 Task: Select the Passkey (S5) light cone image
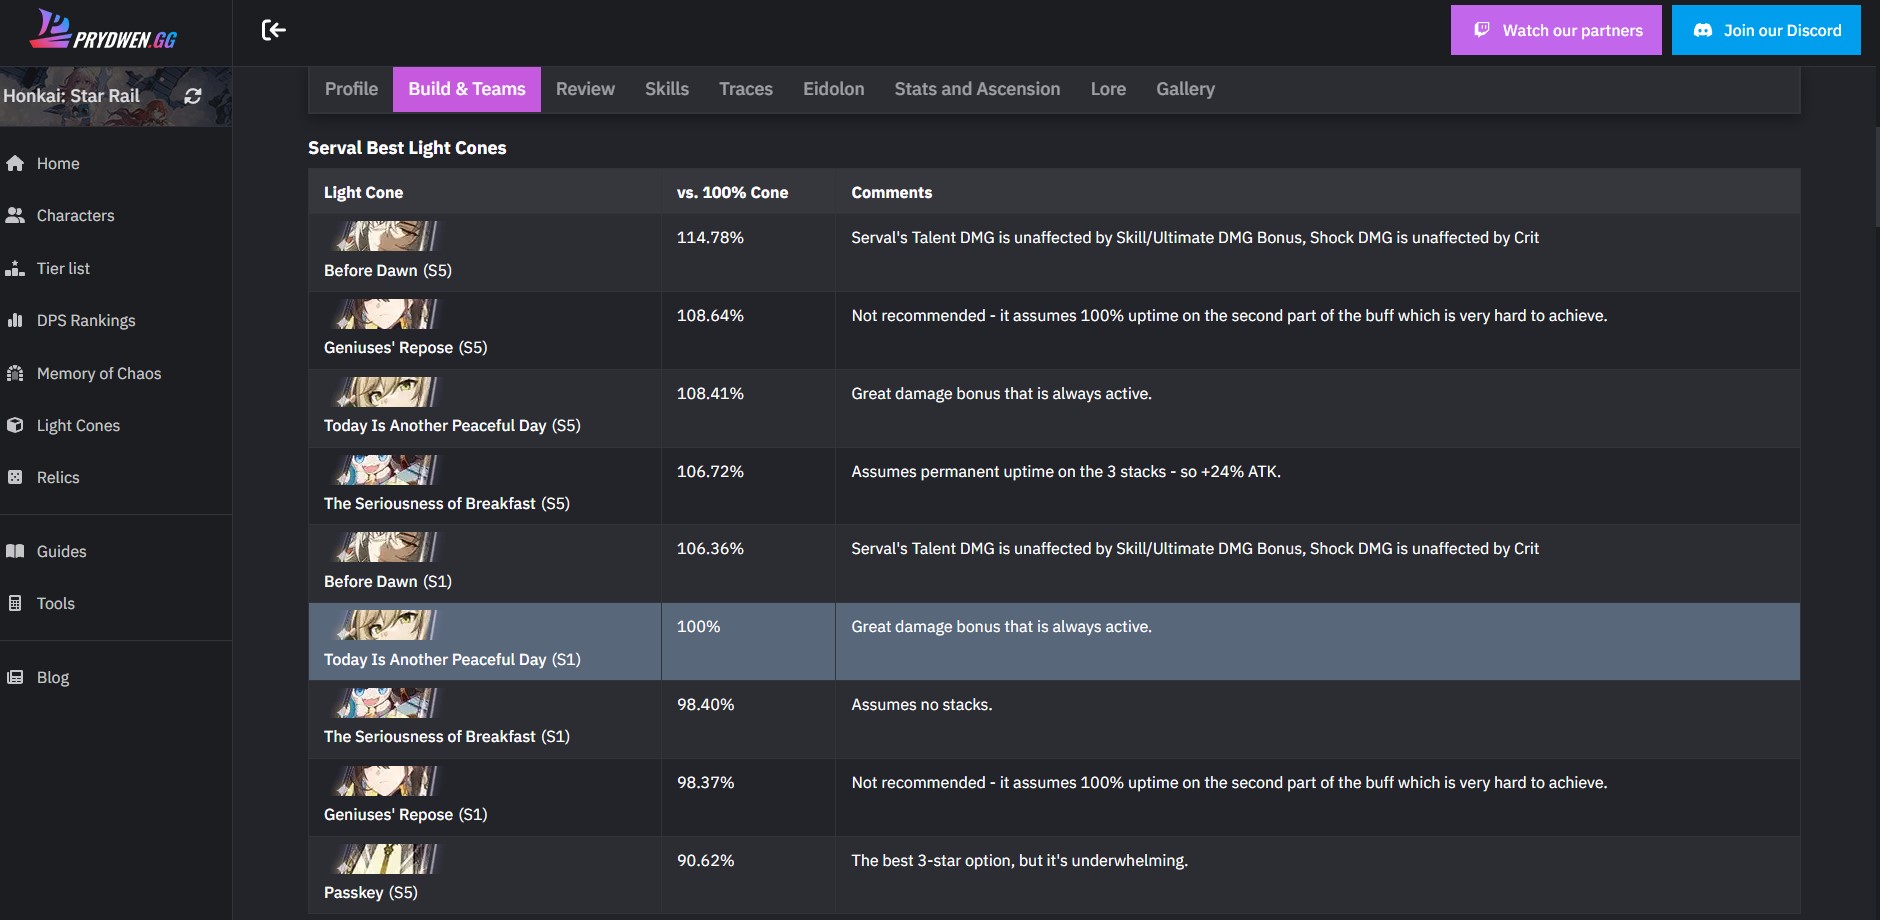(387, 859)
